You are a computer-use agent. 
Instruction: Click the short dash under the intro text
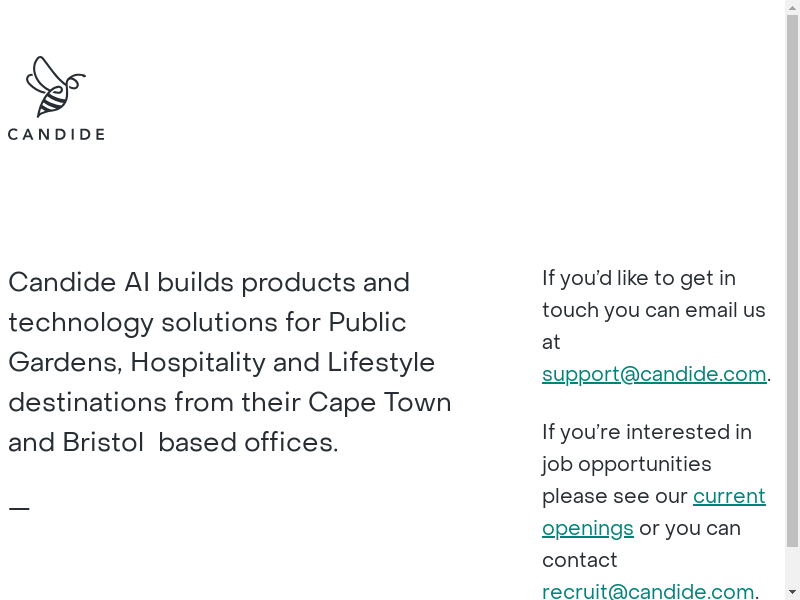pos(19,509)
